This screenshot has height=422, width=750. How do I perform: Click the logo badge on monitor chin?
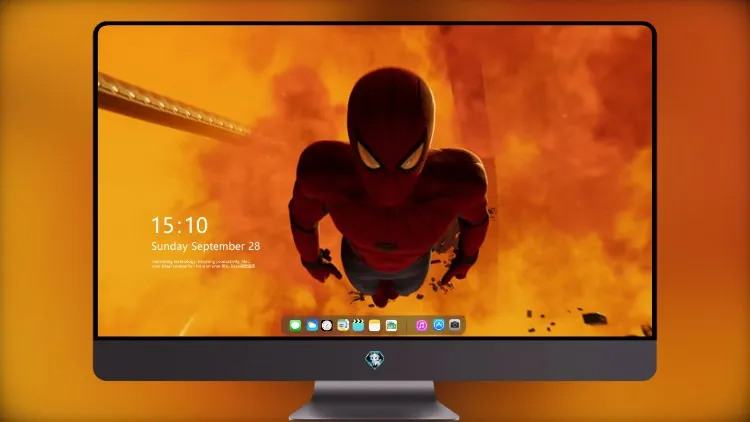(x=375, y=359)
